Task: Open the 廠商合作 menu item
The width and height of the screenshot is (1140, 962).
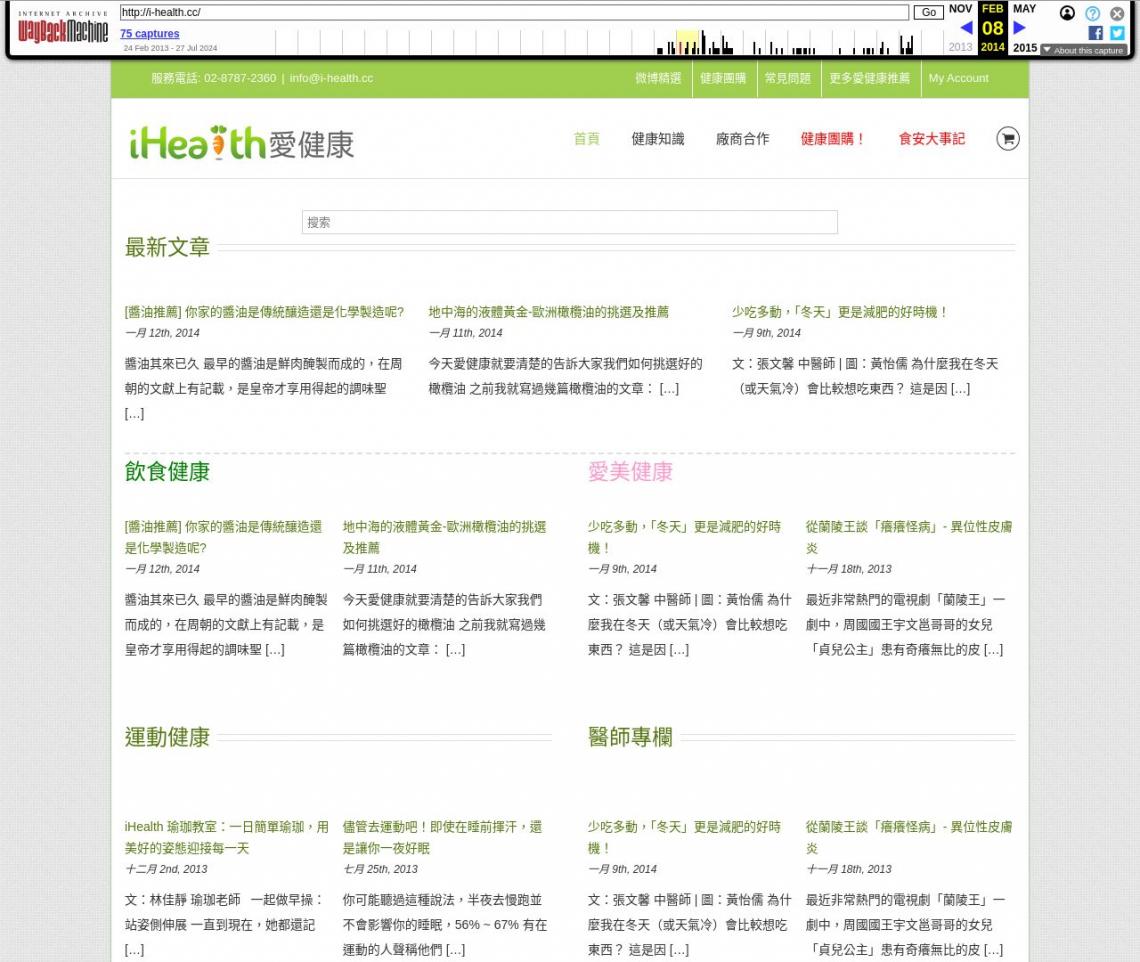Action: tap(742, 139)
